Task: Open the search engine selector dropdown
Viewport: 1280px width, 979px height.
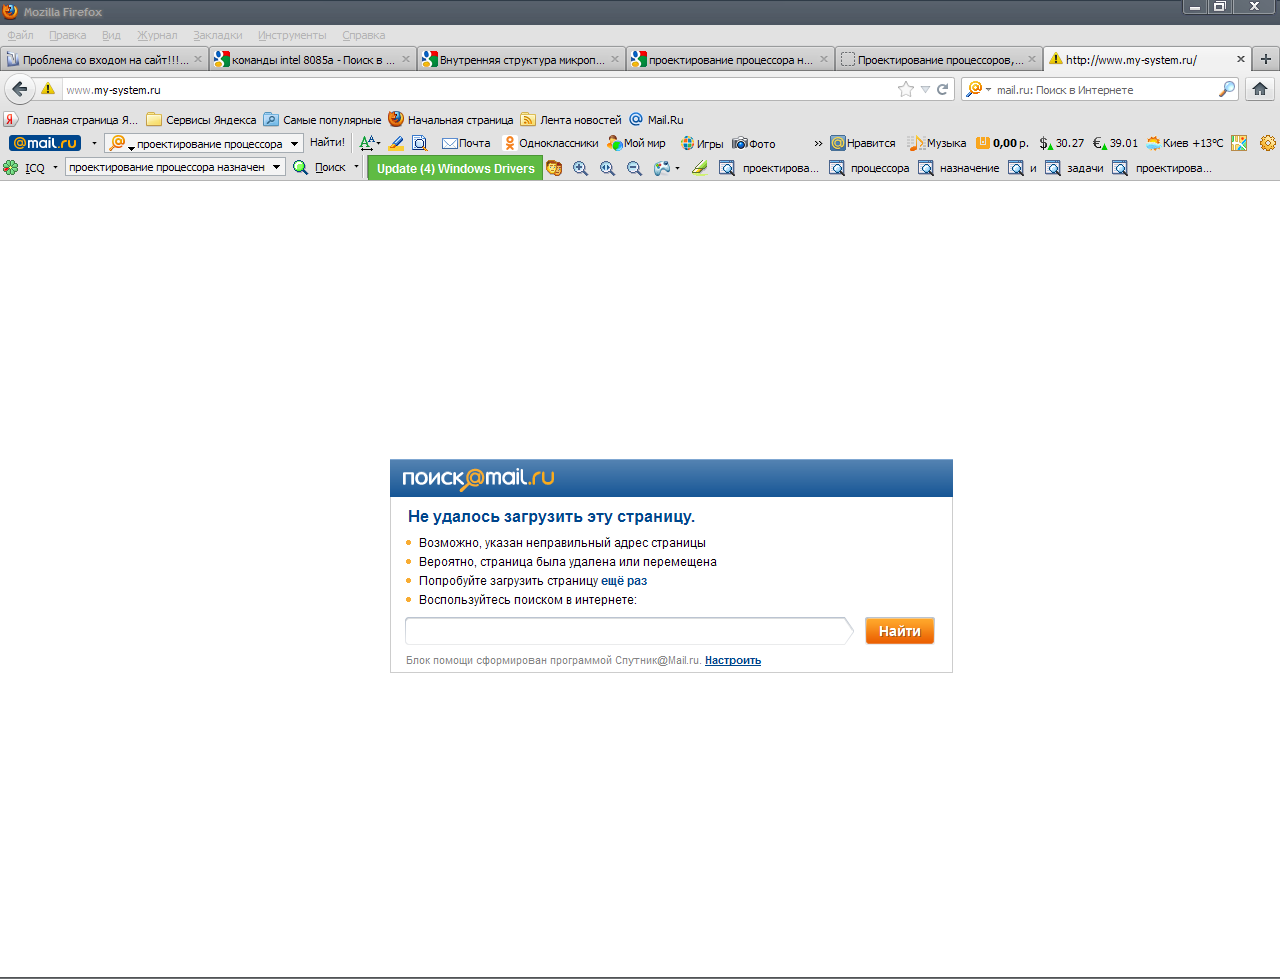Action: 977,89
